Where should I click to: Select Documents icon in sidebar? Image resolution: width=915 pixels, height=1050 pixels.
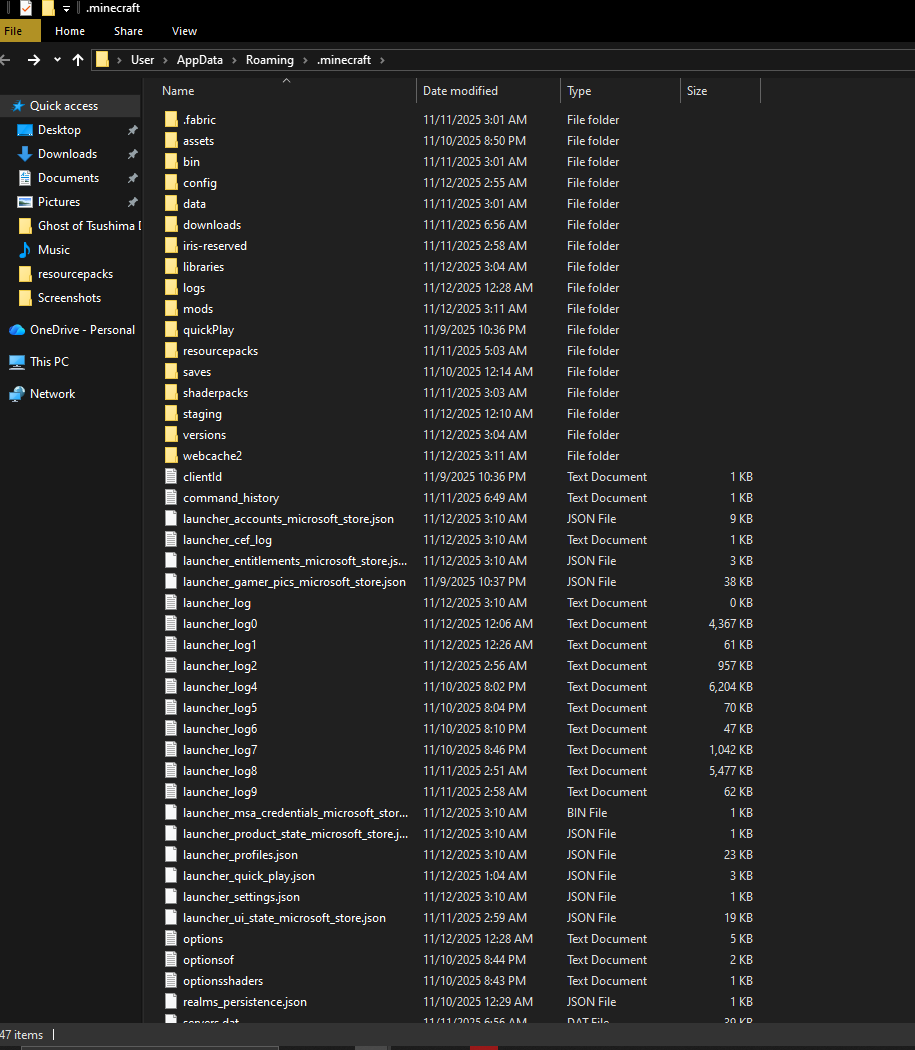(x=25, y=178)
